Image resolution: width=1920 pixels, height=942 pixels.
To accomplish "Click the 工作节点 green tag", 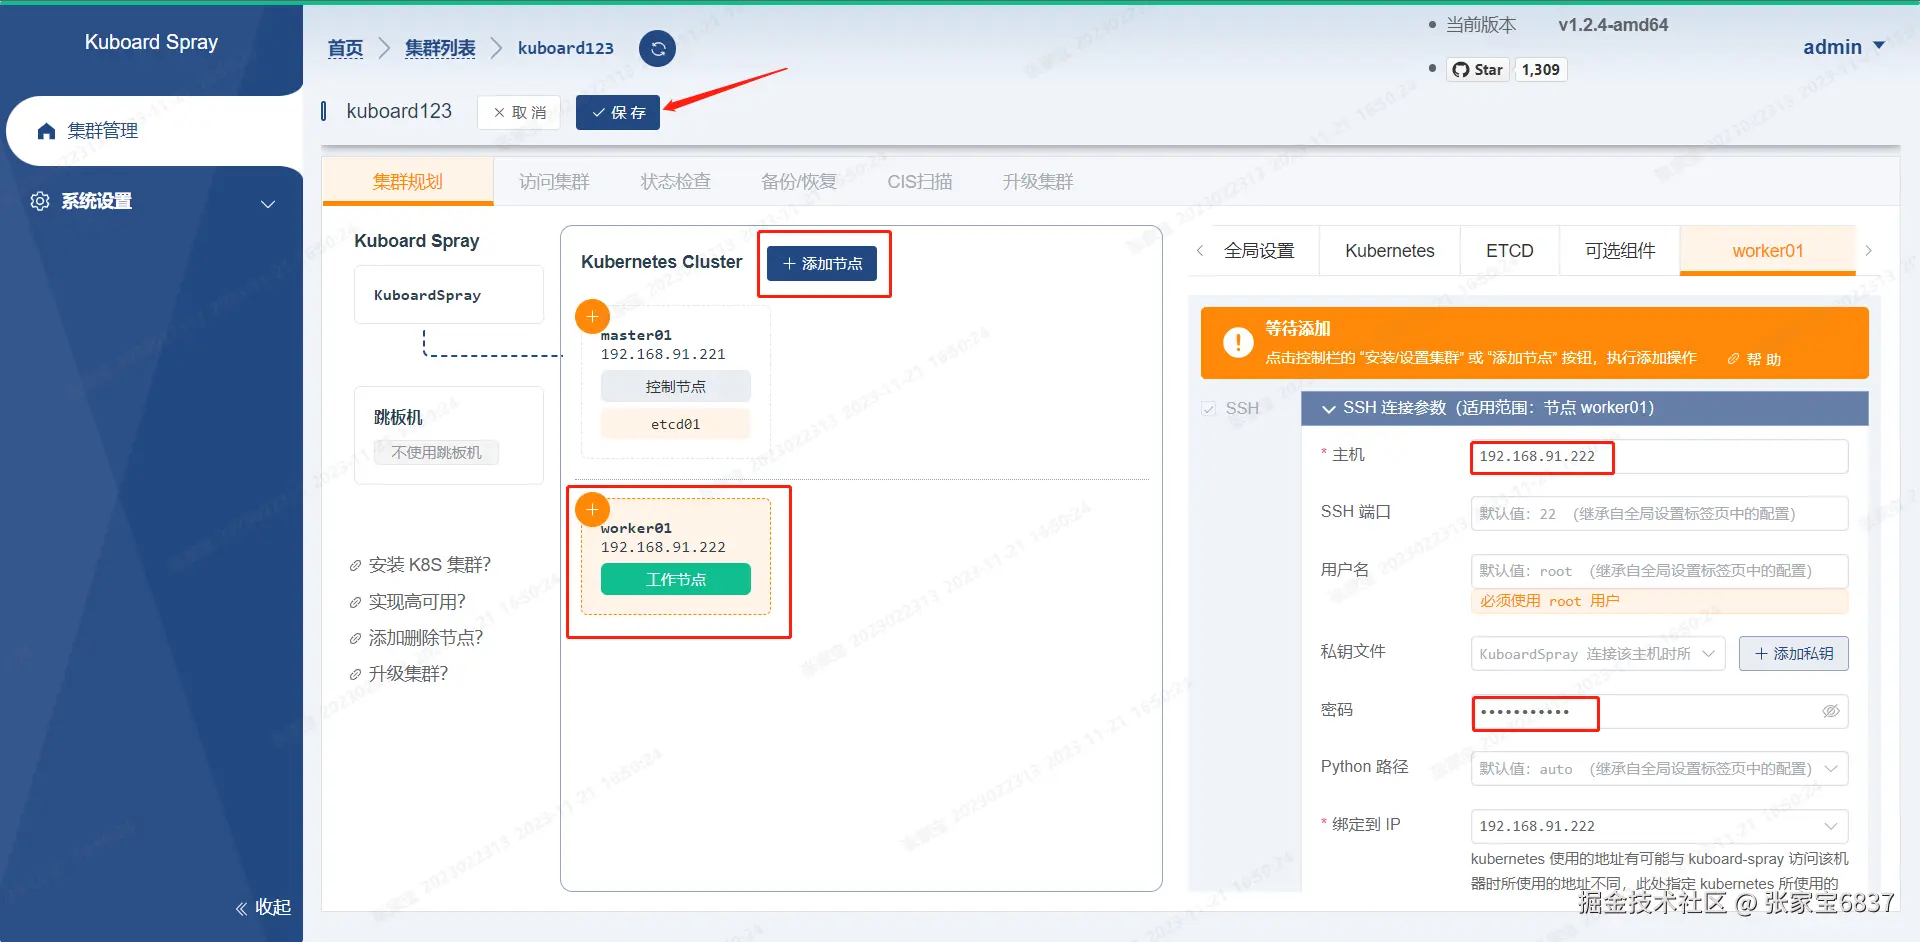I will coord(675,579).
